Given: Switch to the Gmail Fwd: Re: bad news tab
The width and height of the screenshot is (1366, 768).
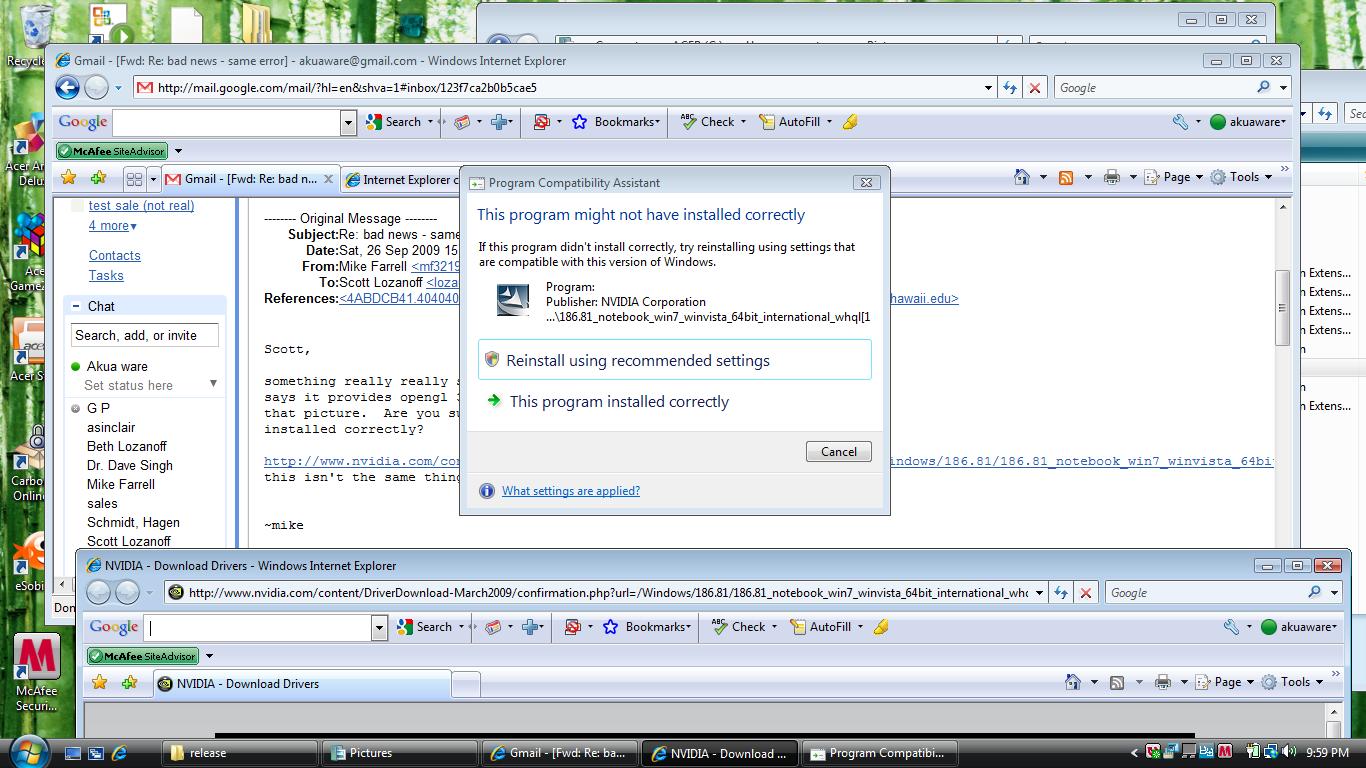Looking at the screenshot, I should pos(250,179).
